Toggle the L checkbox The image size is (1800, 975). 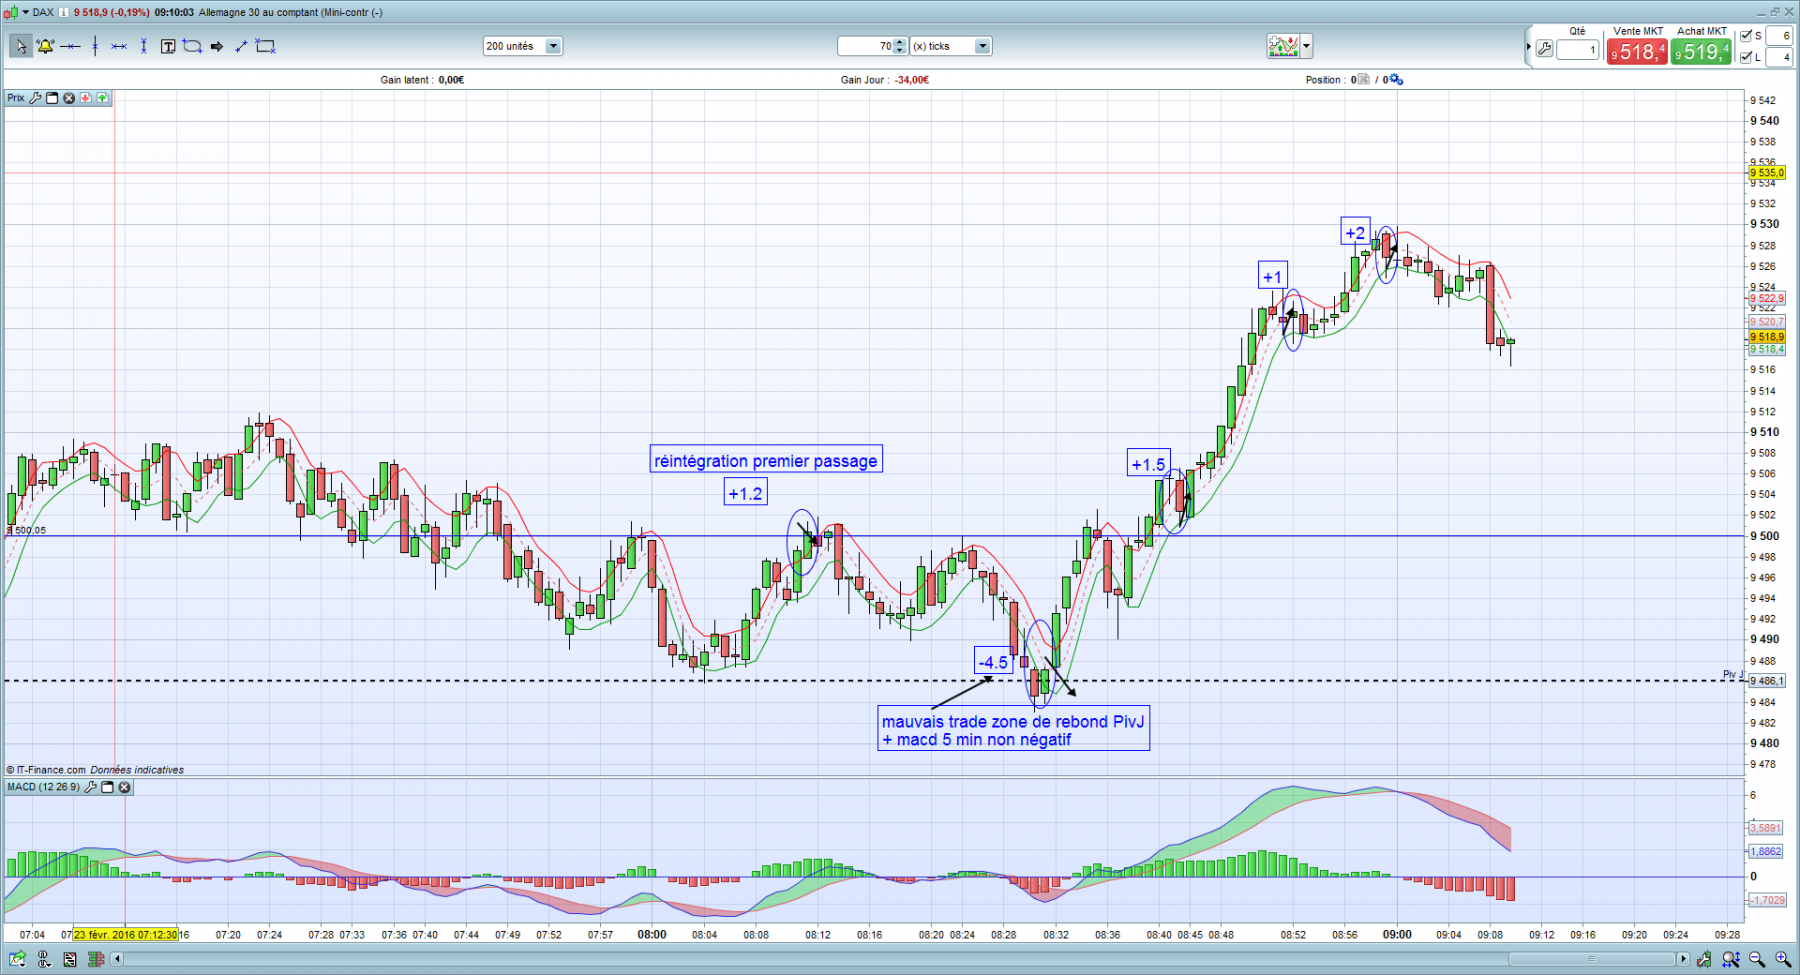point(1746,57)
